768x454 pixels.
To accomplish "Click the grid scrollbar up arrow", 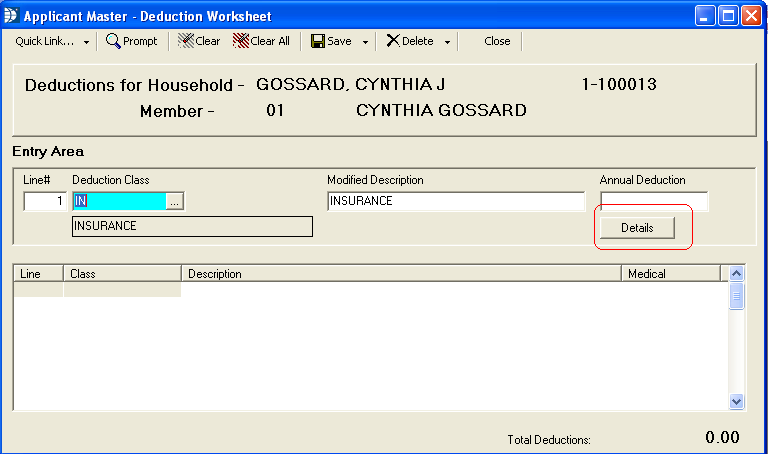I will click(x=737, y=273).
